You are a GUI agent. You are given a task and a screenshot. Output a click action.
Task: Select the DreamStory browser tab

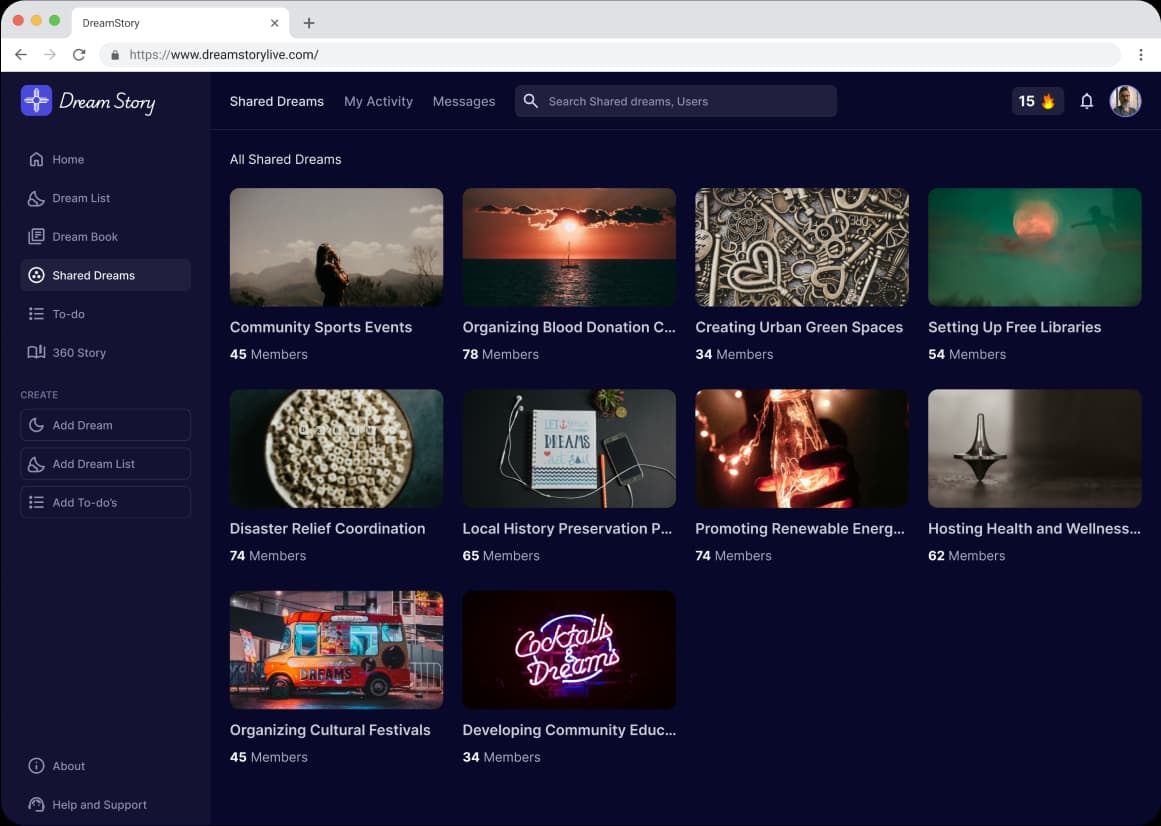tap(180, 23)
